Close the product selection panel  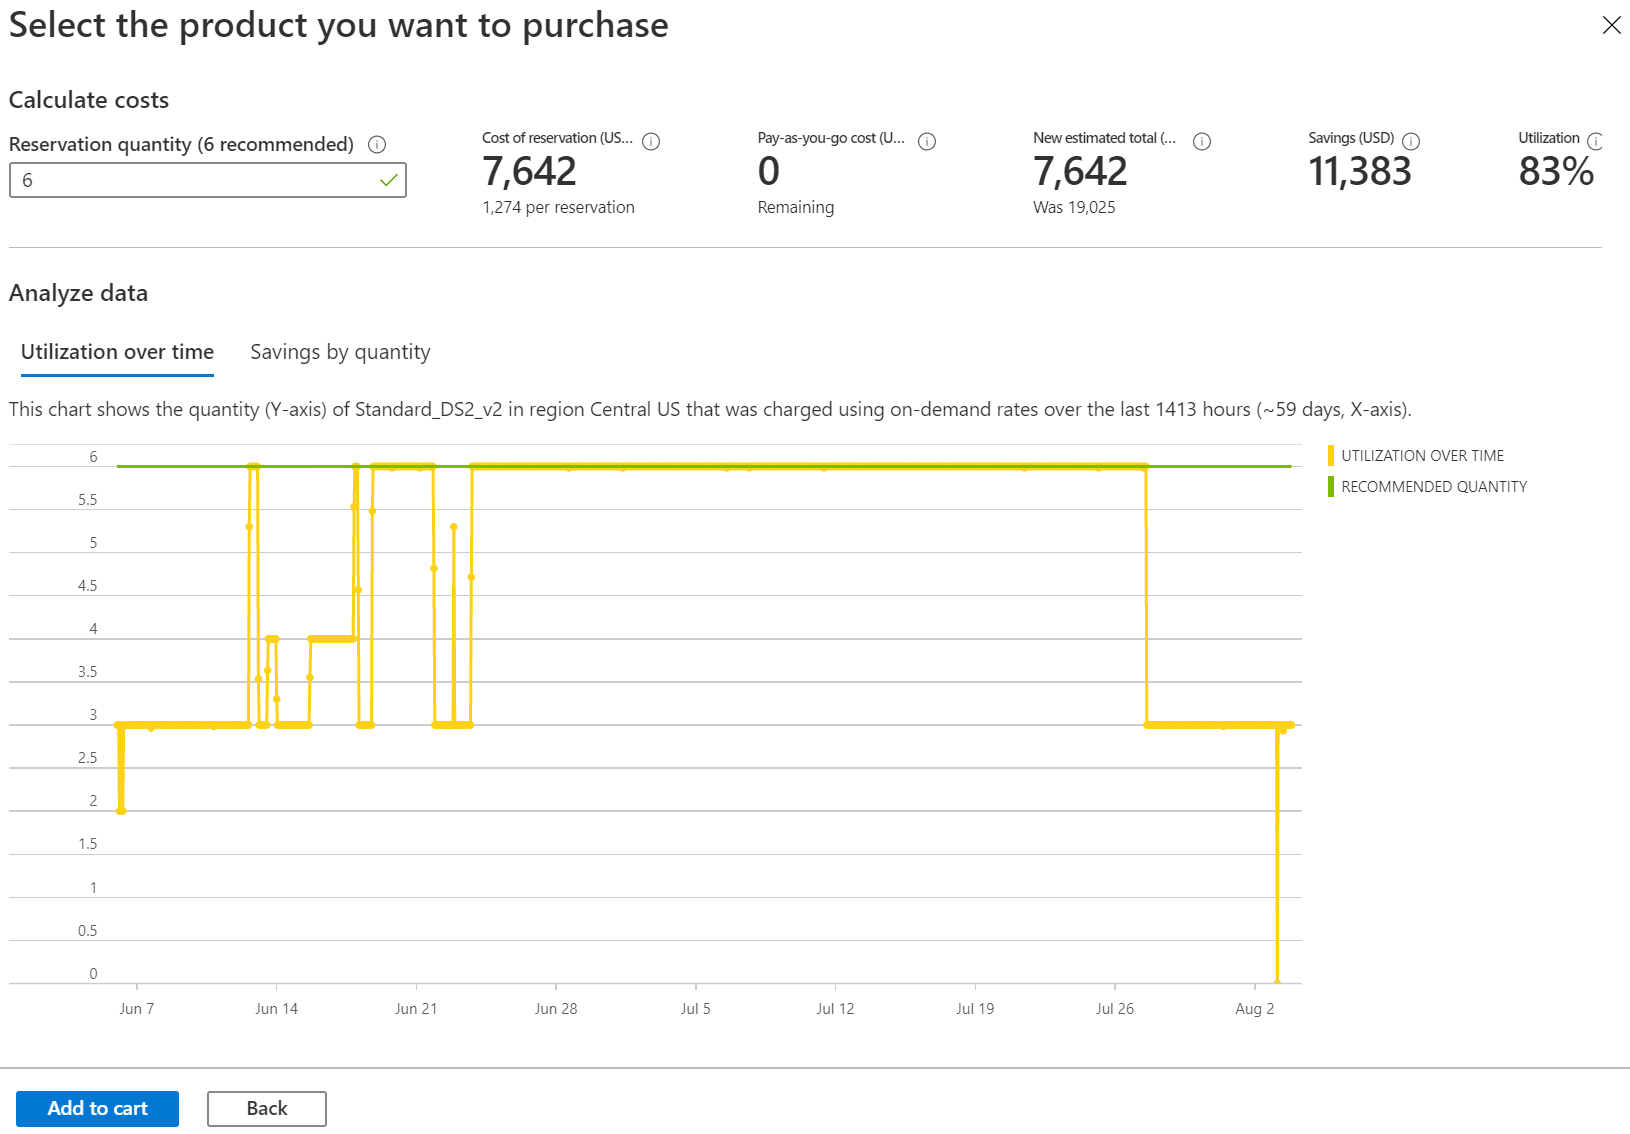click(x=1611, y=25)
